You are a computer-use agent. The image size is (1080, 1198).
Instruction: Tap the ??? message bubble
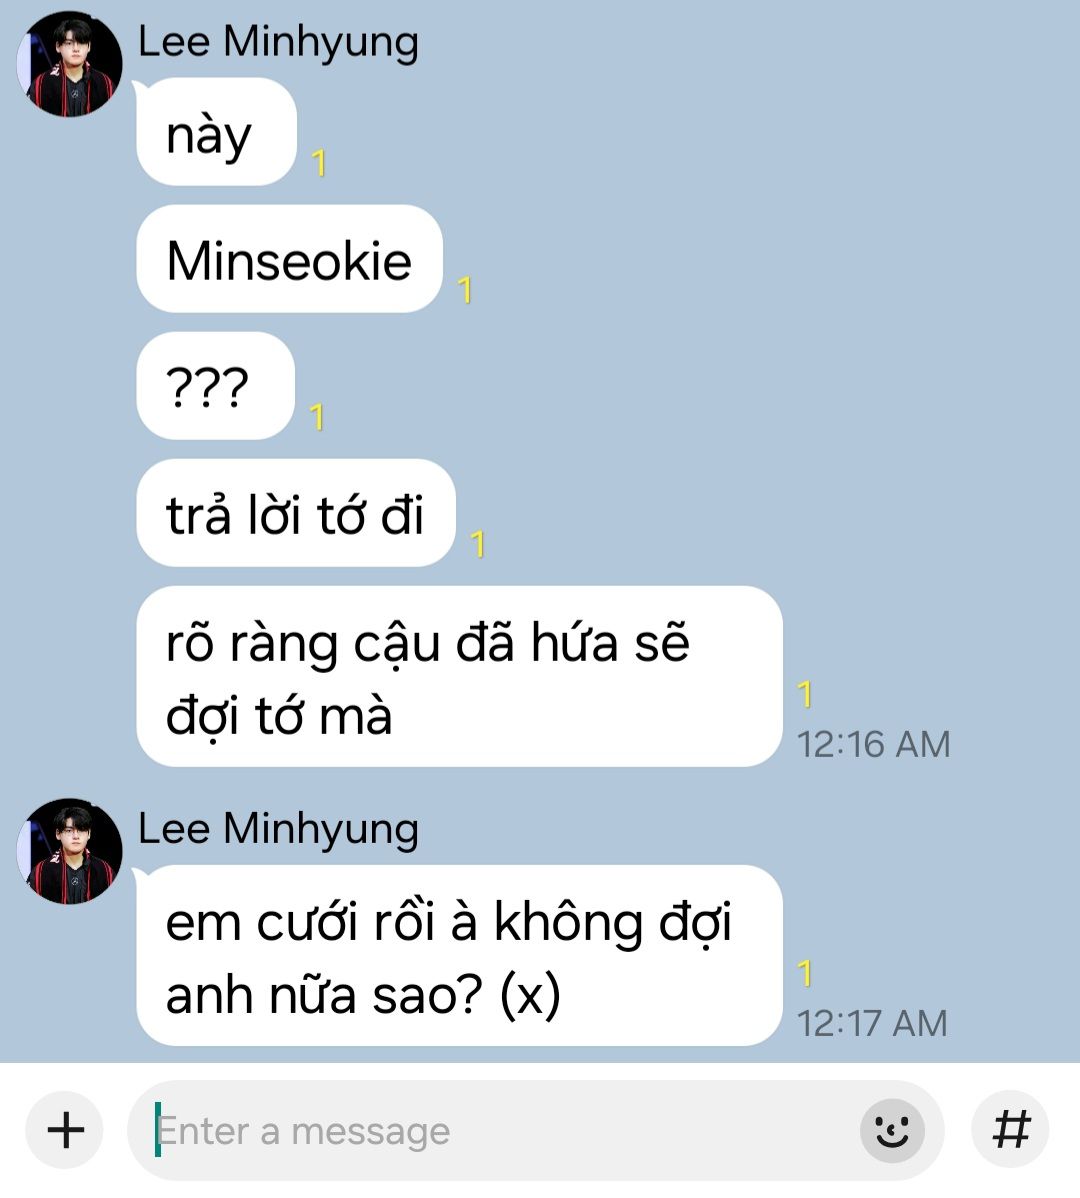click(x=215, y=386)
